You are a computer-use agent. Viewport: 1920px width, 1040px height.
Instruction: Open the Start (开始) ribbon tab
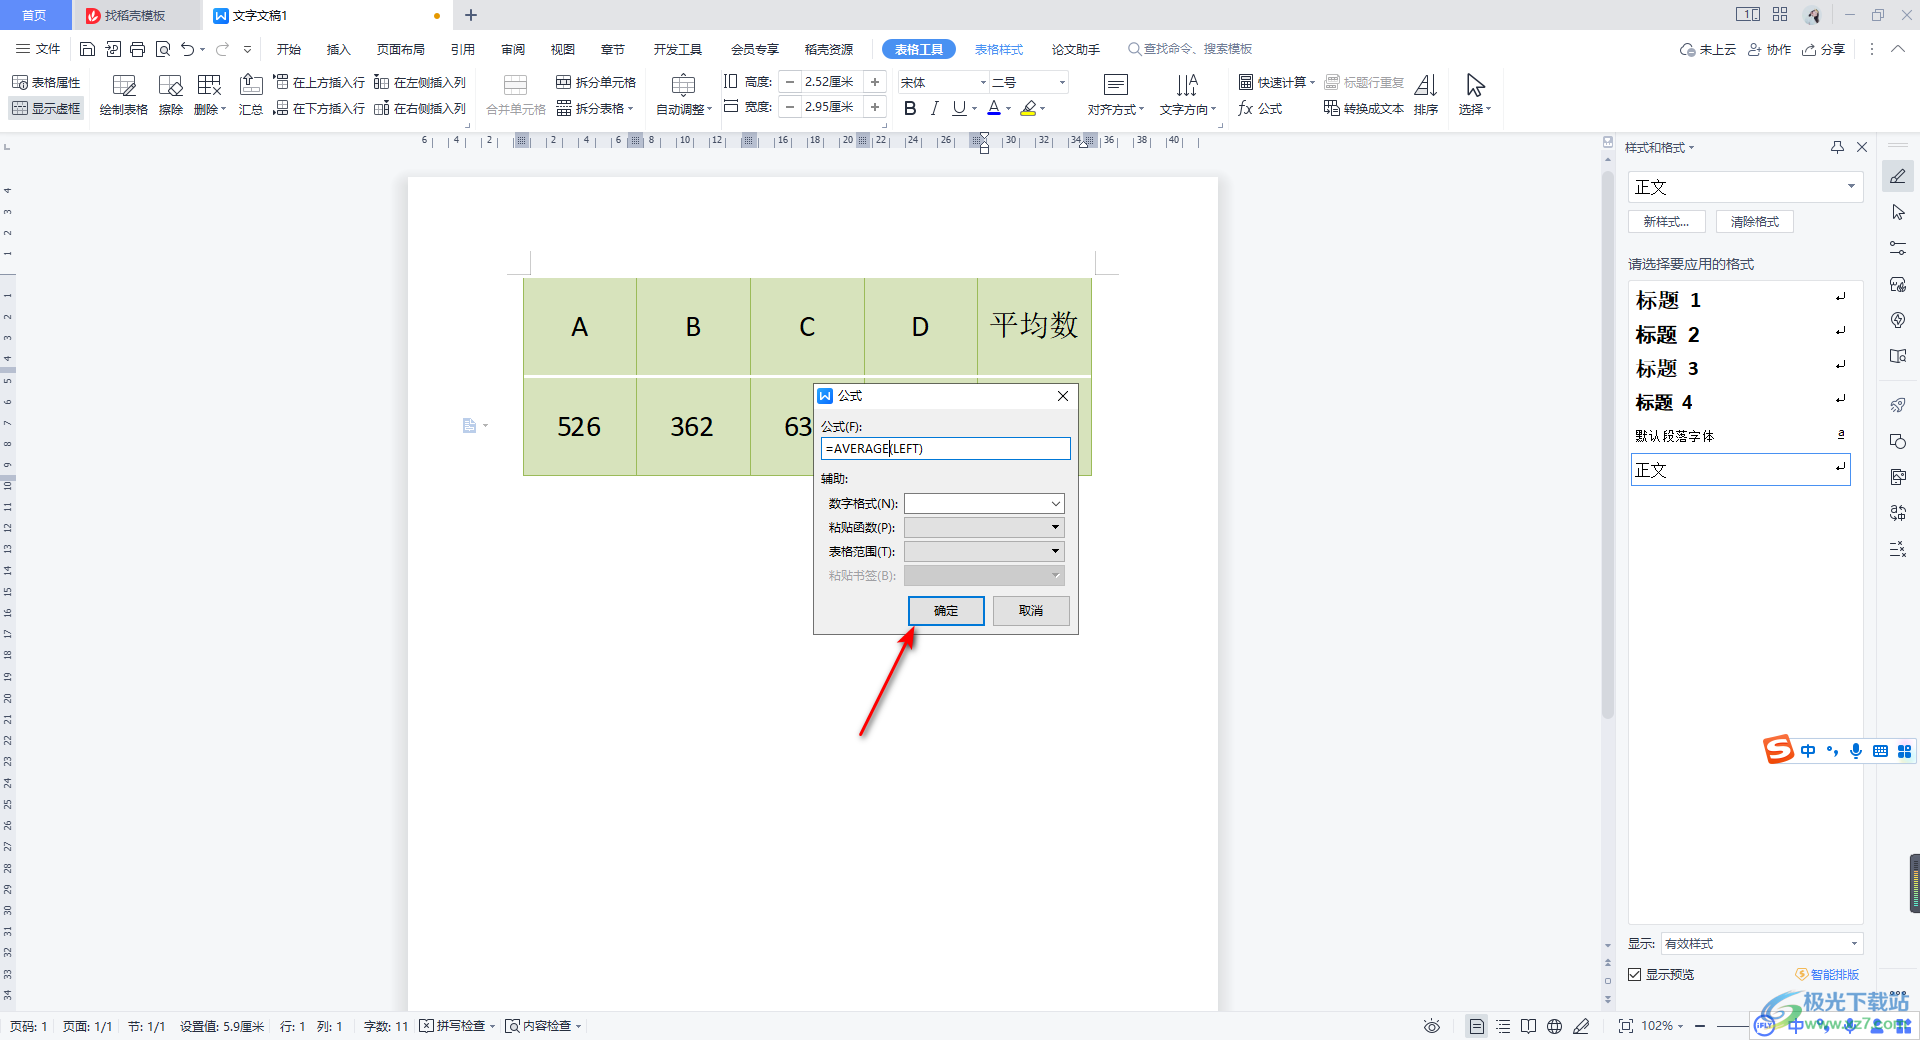(289, 49)
